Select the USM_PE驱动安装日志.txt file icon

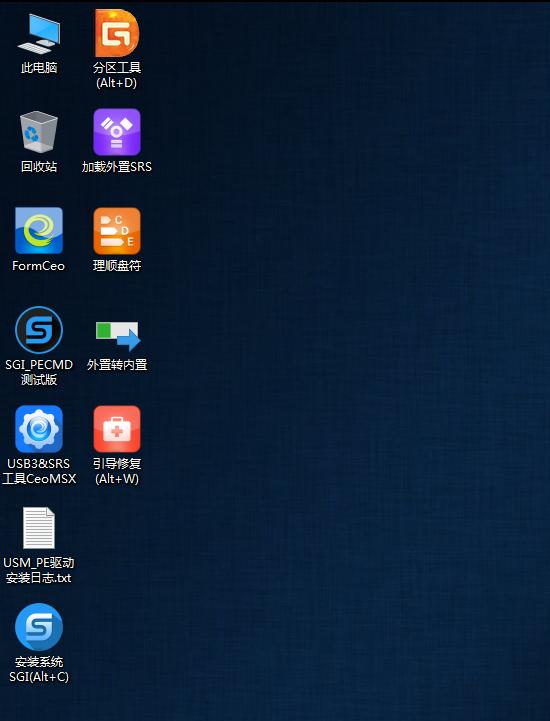tap(39, 528)
